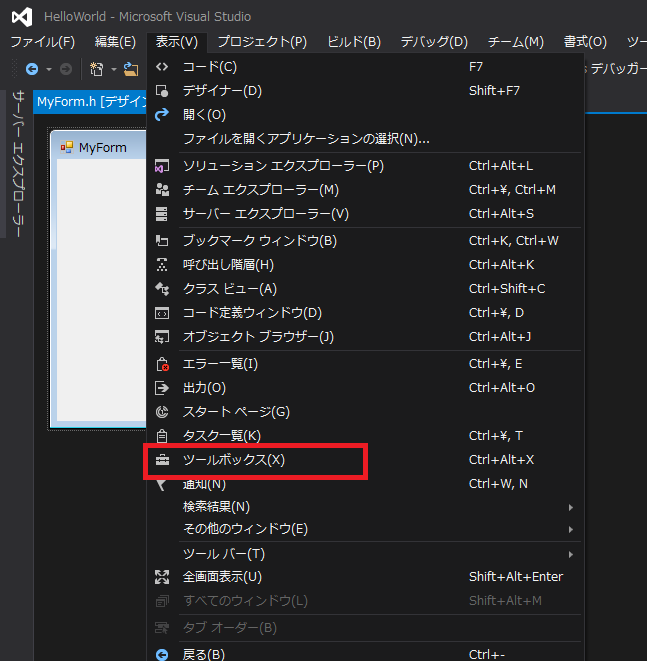Click the コード(C) angle-brackets icon

[x=162, y=67]
